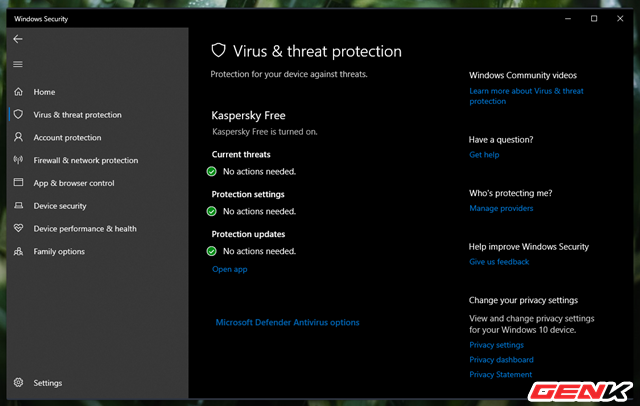Click the back arrow icon
The width and height of the screenshot is (640, 406).
click(x=18, y=39)
